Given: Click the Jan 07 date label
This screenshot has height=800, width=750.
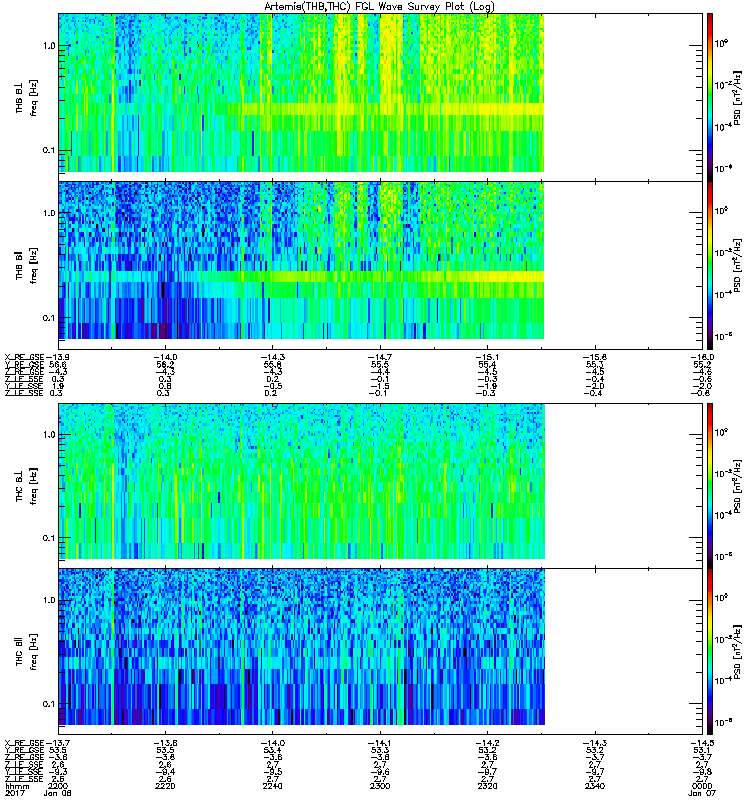Looking at the screenshot, I should click(x=702, y=793).
